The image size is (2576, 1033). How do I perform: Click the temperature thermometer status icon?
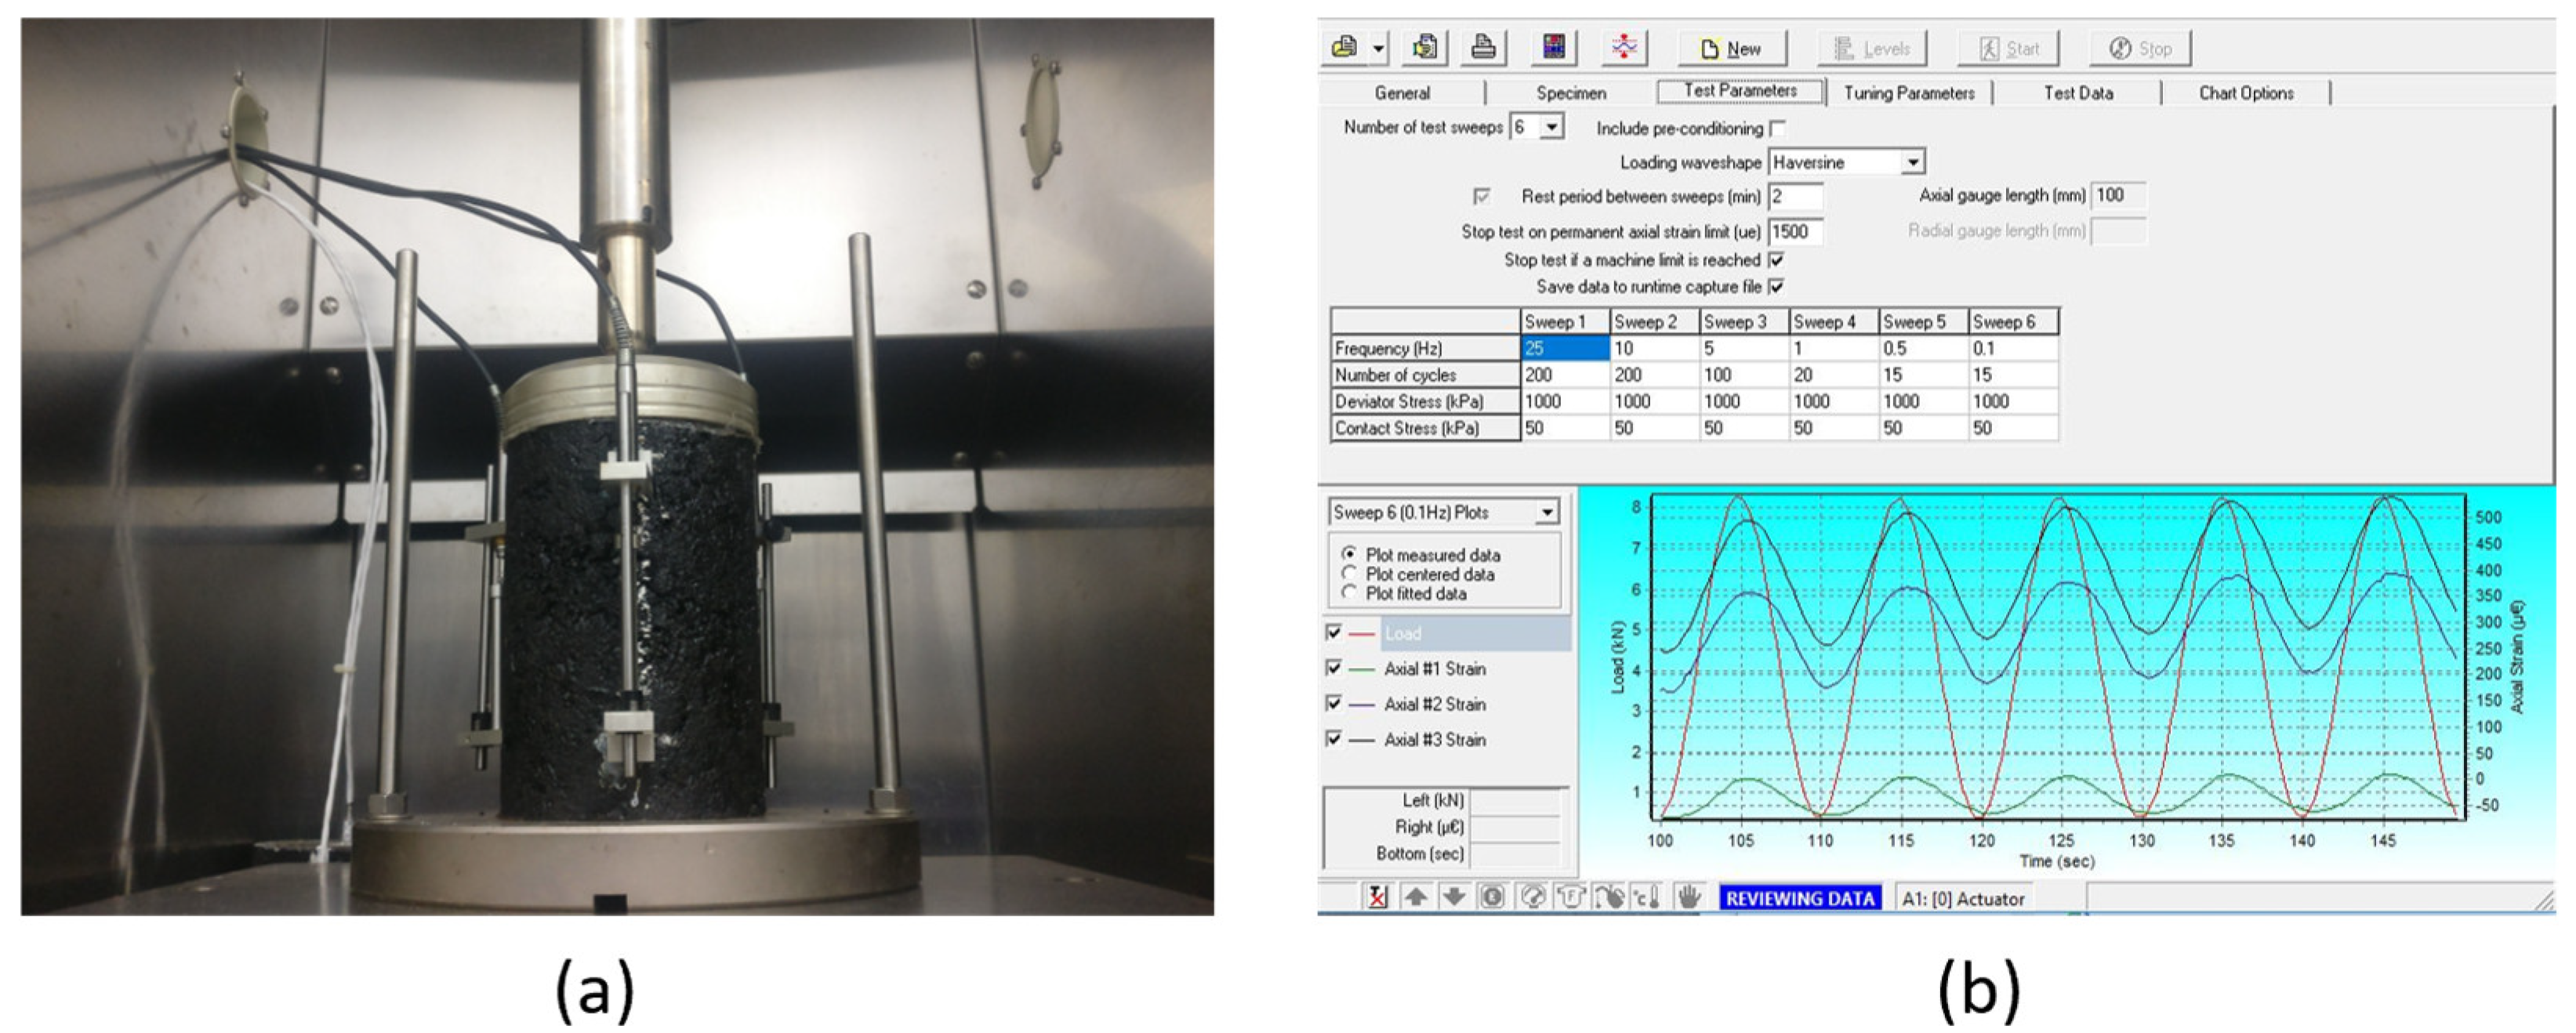[x=1647, y=897]
